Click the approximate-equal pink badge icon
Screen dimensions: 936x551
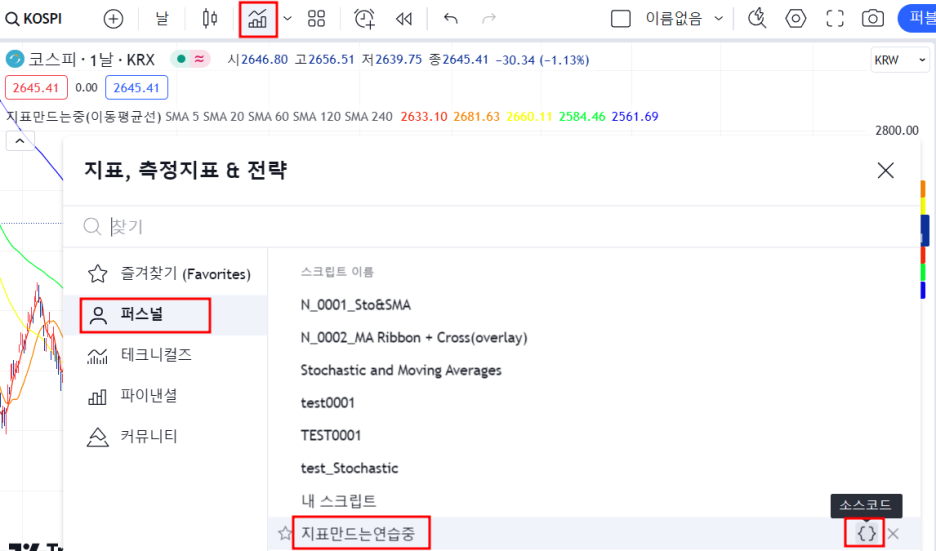point(199,59)
